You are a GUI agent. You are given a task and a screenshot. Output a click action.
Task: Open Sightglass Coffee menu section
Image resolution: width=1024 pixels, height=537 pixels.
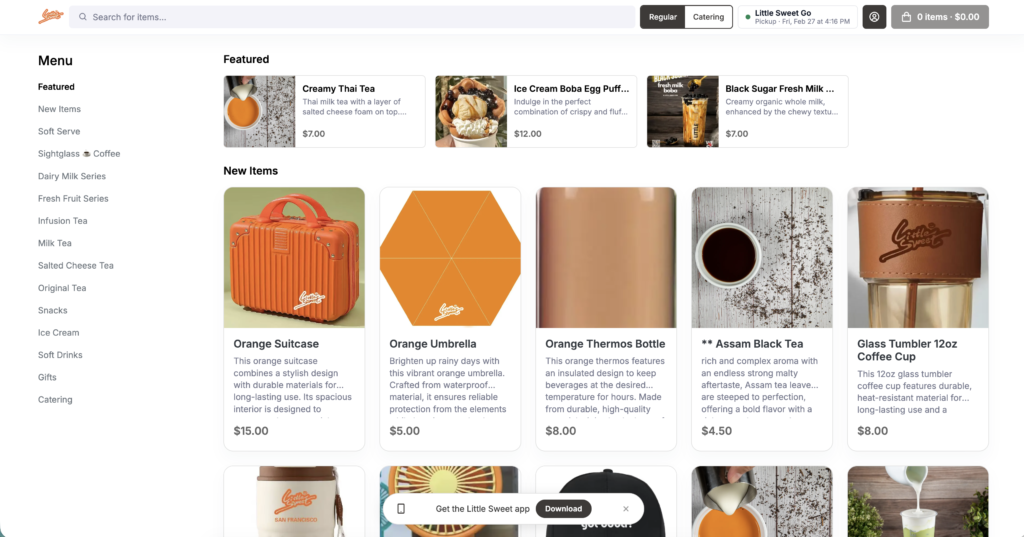click(79, 154)
